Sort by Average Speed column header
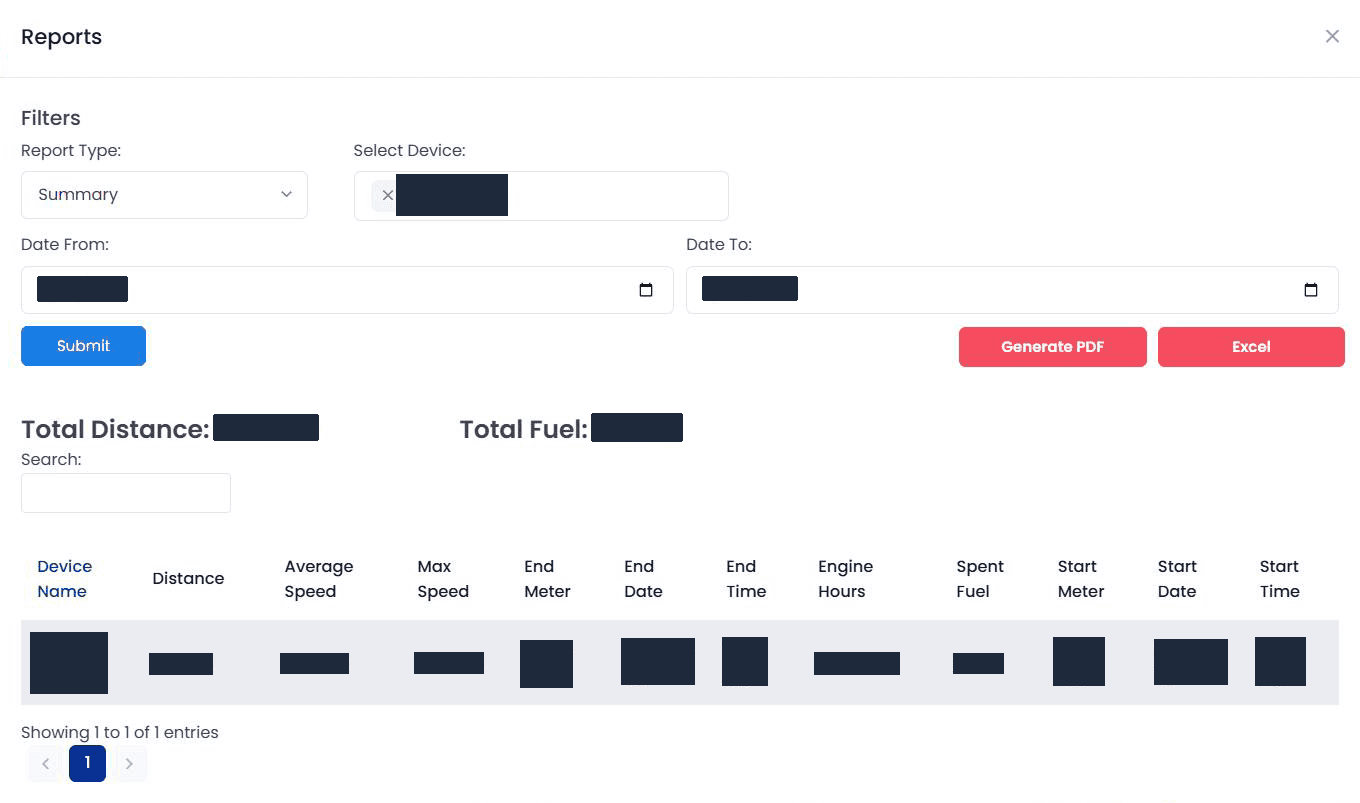Image resolution: width=1360 pixels, height=803 pixels. 318,579
